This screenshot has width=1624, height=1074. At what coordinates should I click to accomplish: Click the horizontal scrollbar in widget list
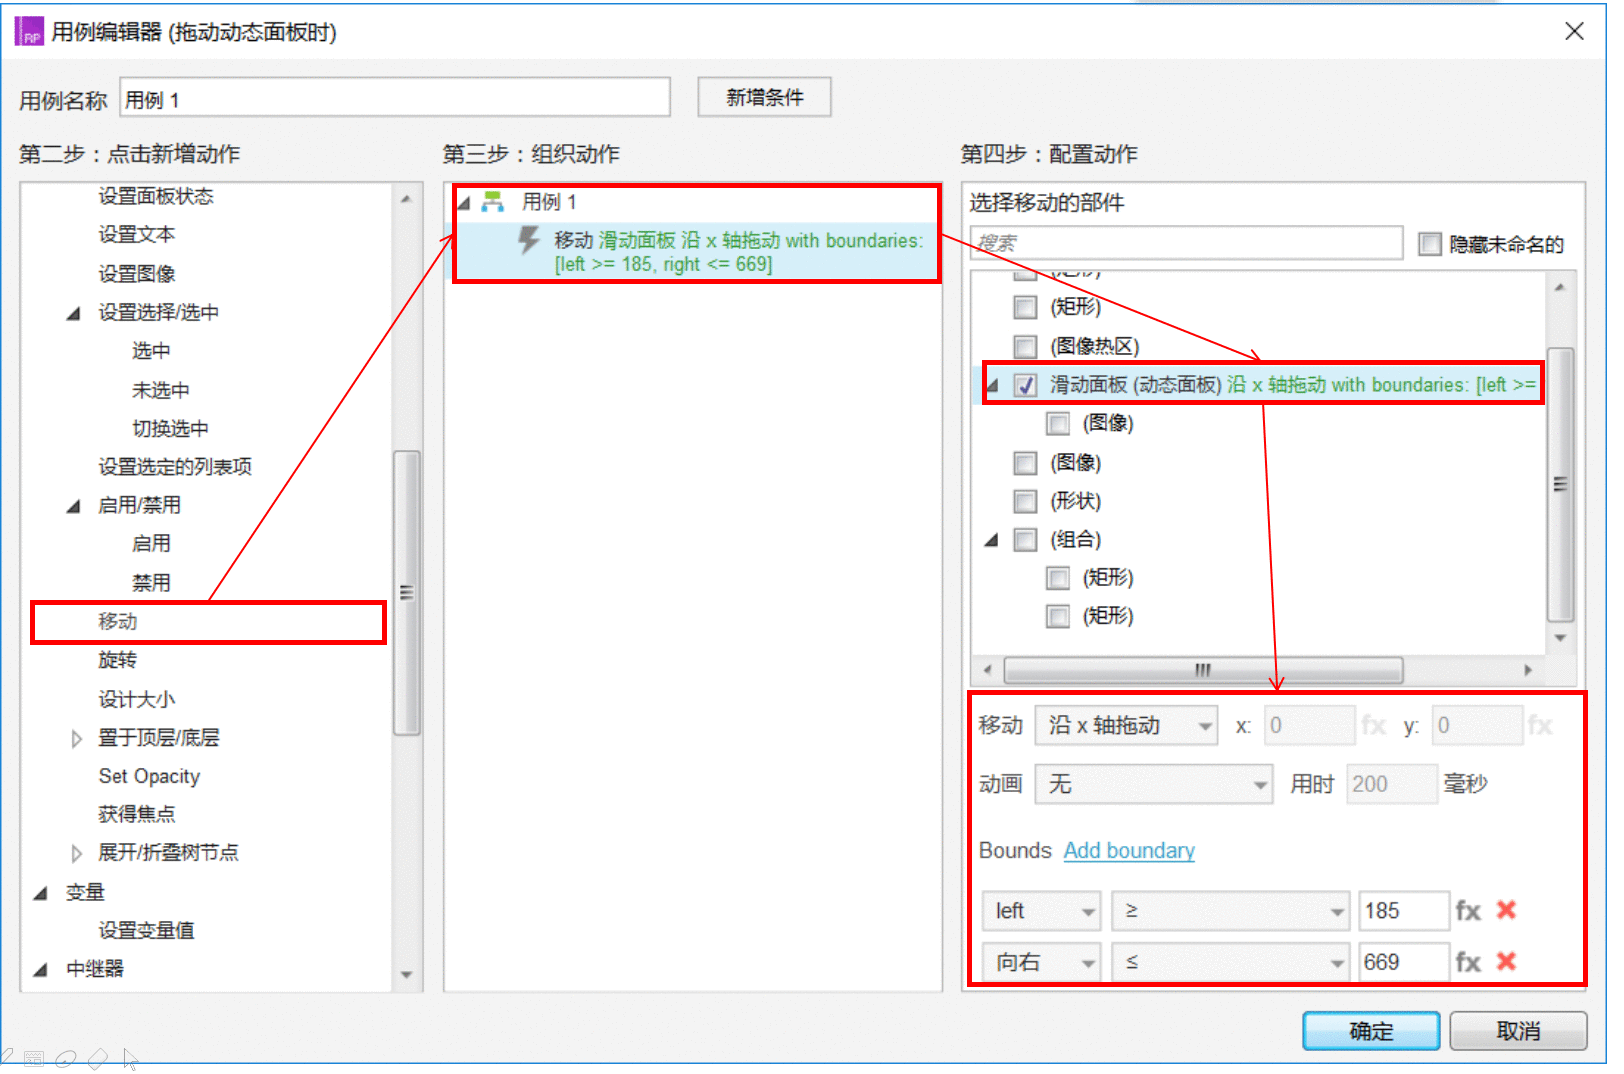click(1203, 669)
